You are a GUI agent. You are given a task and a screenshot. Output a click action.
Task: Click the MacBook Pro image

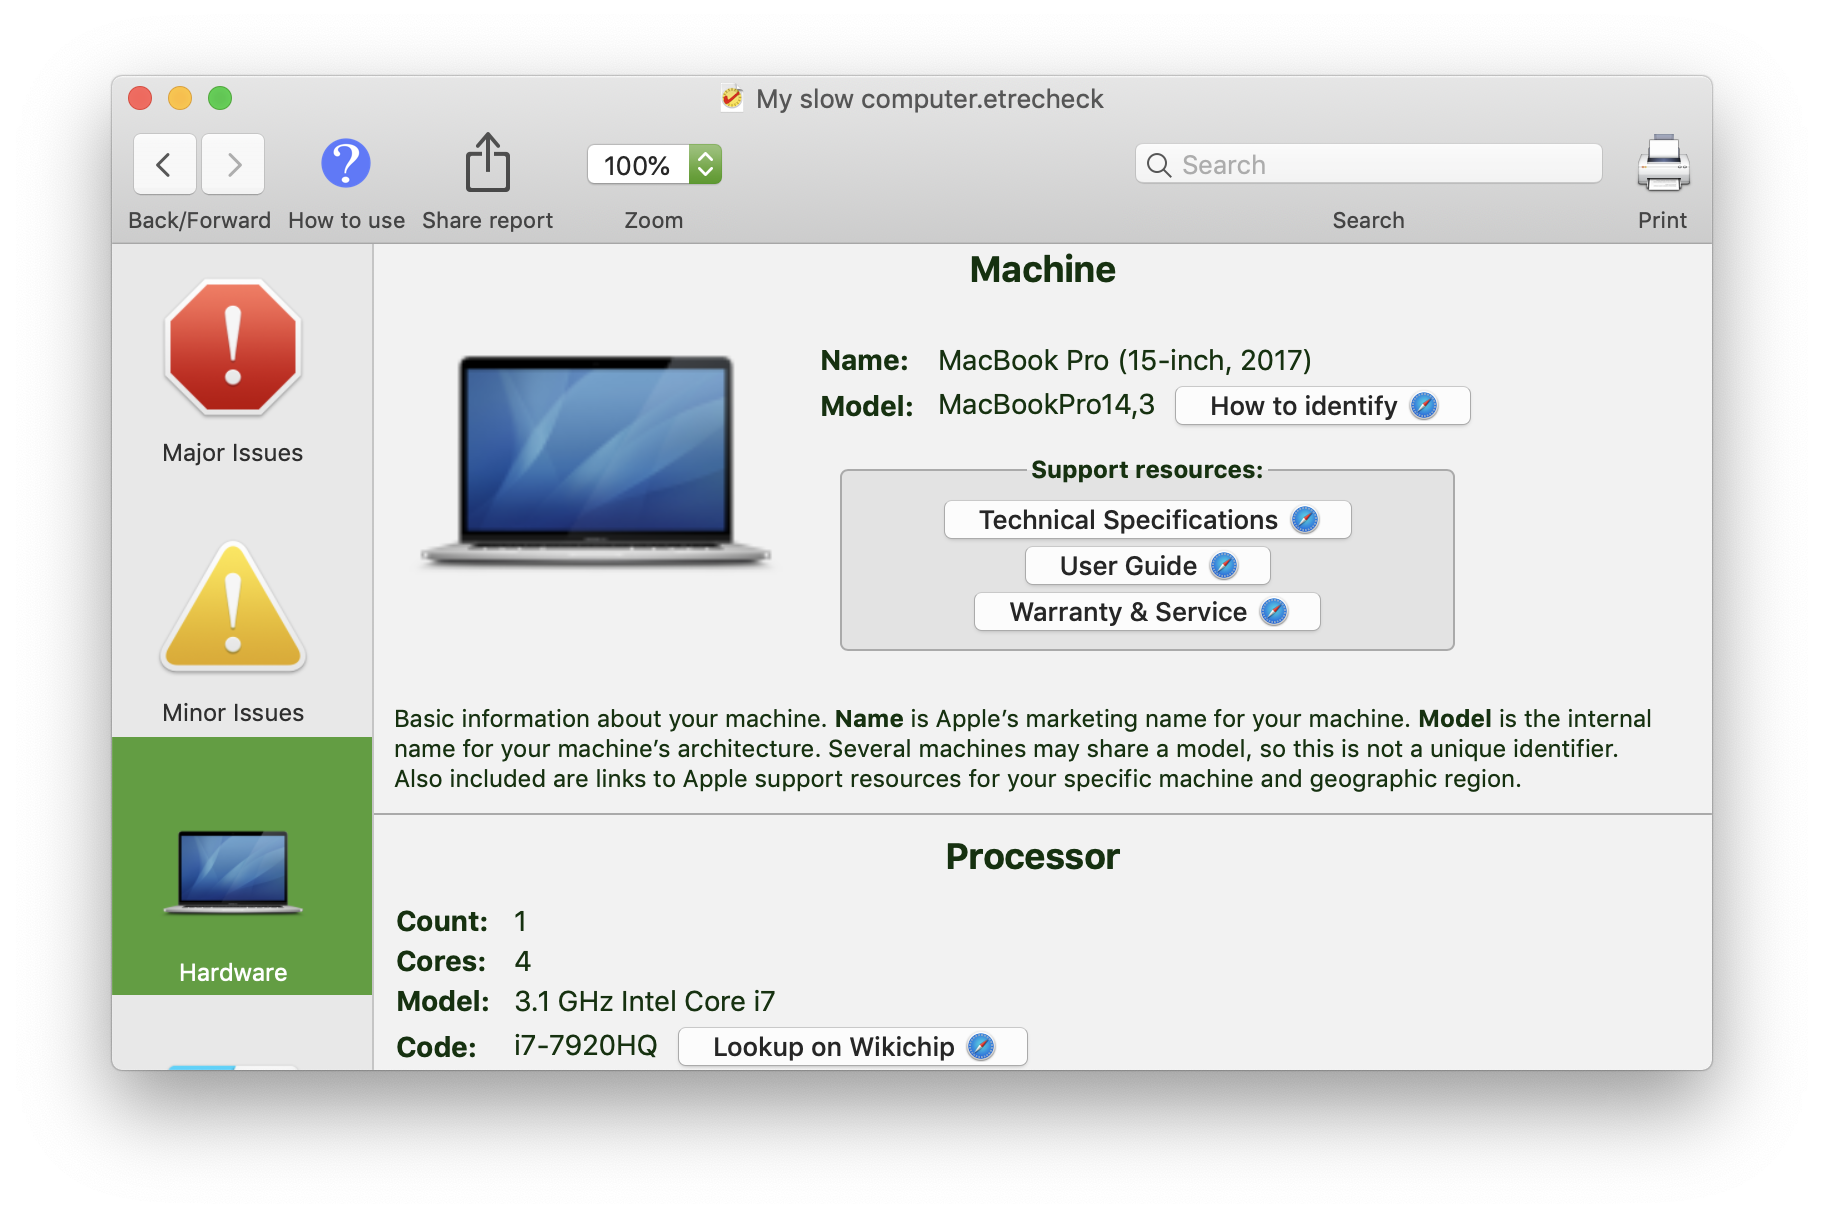(x=596, y=460)
